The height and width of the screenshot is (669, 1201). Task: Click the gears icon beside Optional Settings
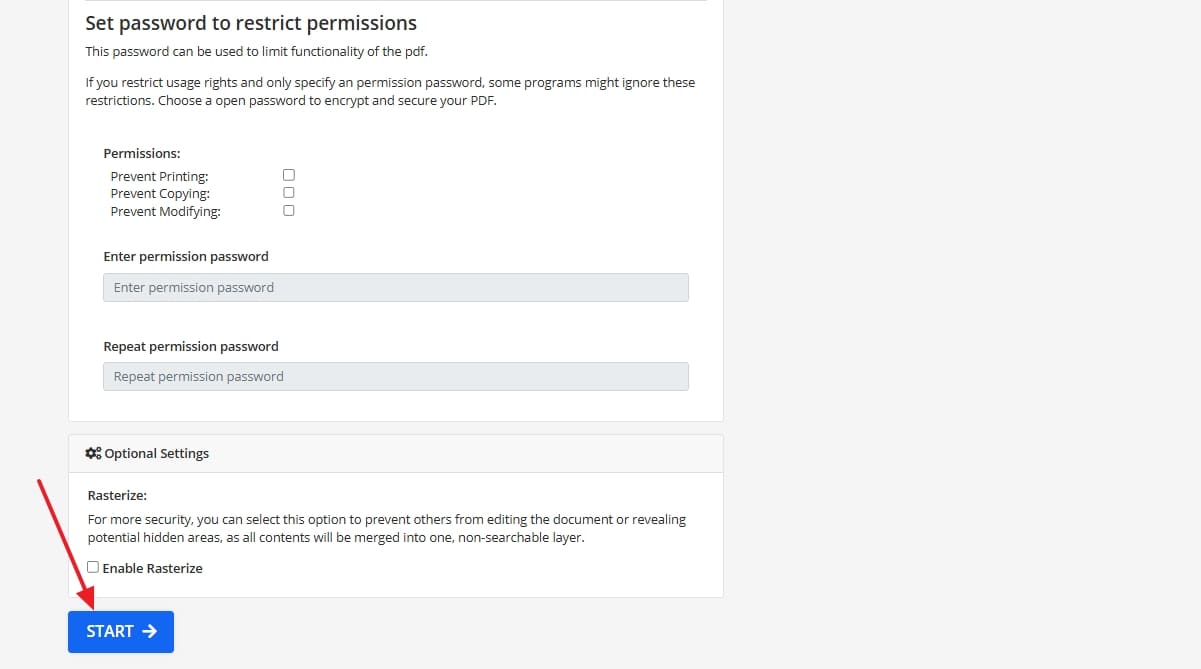coord(93,453)
